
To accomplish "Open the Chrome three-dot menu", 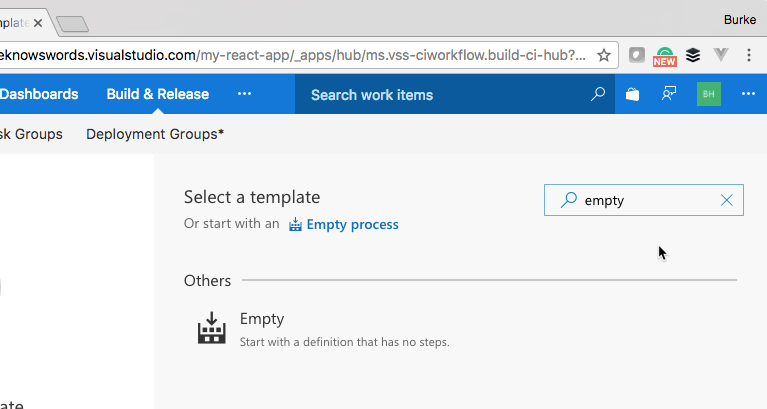I will (749, 55).
